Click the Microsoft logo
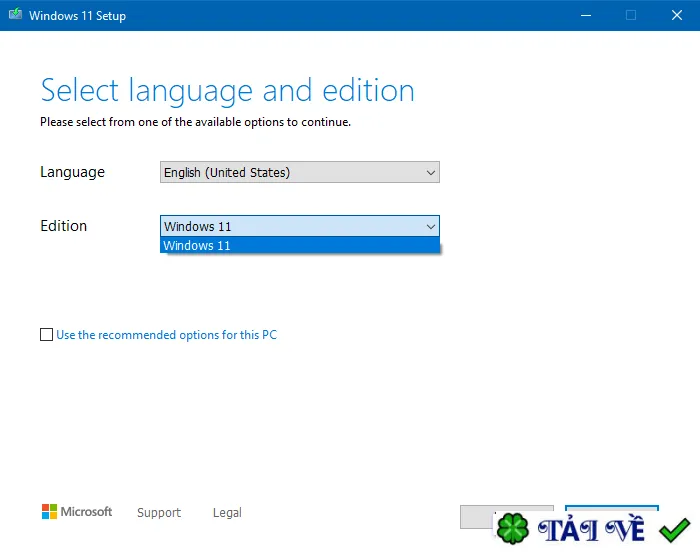 tap(77, 512)
